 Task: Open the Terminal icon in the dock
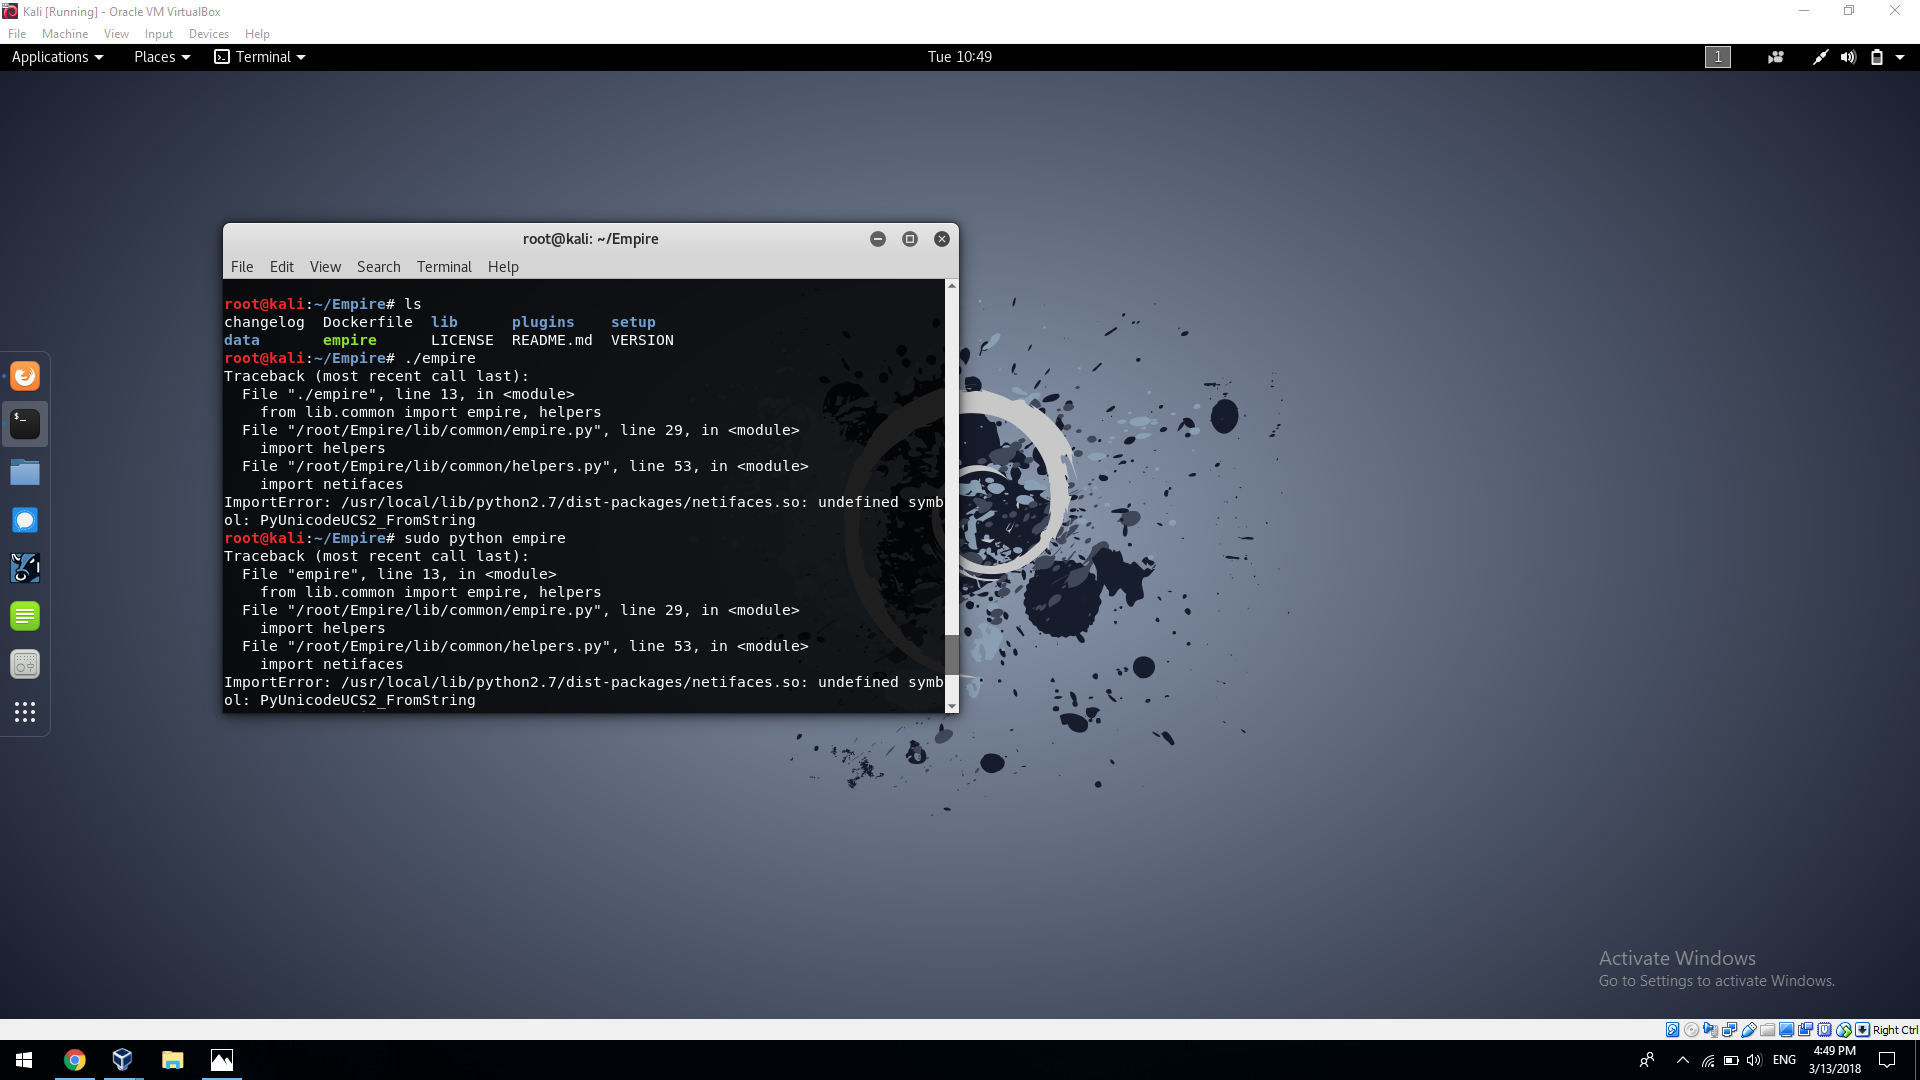coord(25,424)
